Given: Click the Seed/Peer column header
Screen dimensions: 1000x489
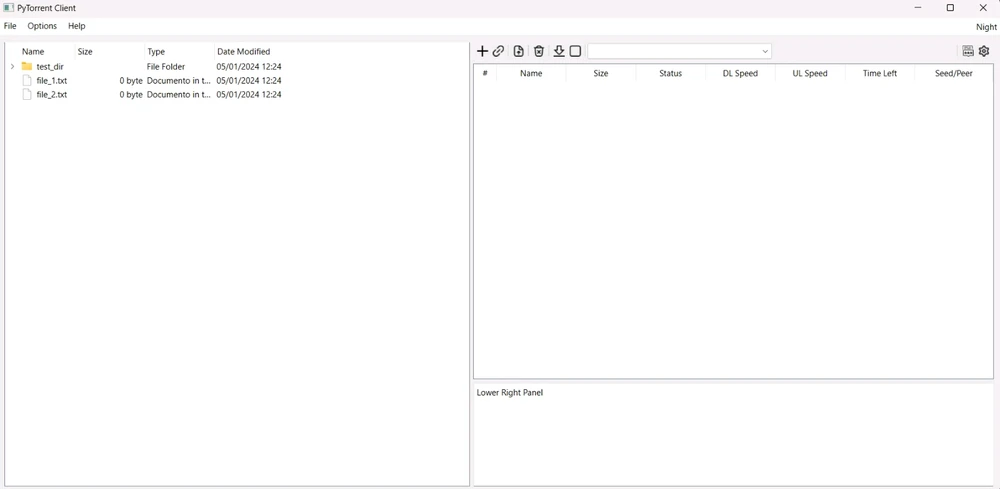Looking at the screenshot, I should click(x=953, y=73).
